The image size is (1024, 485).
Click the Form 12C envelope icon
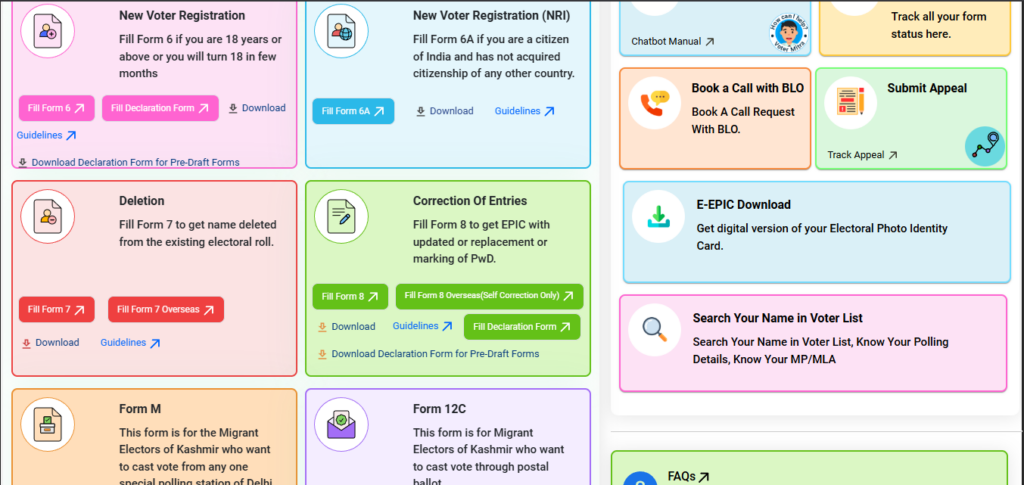341,424
